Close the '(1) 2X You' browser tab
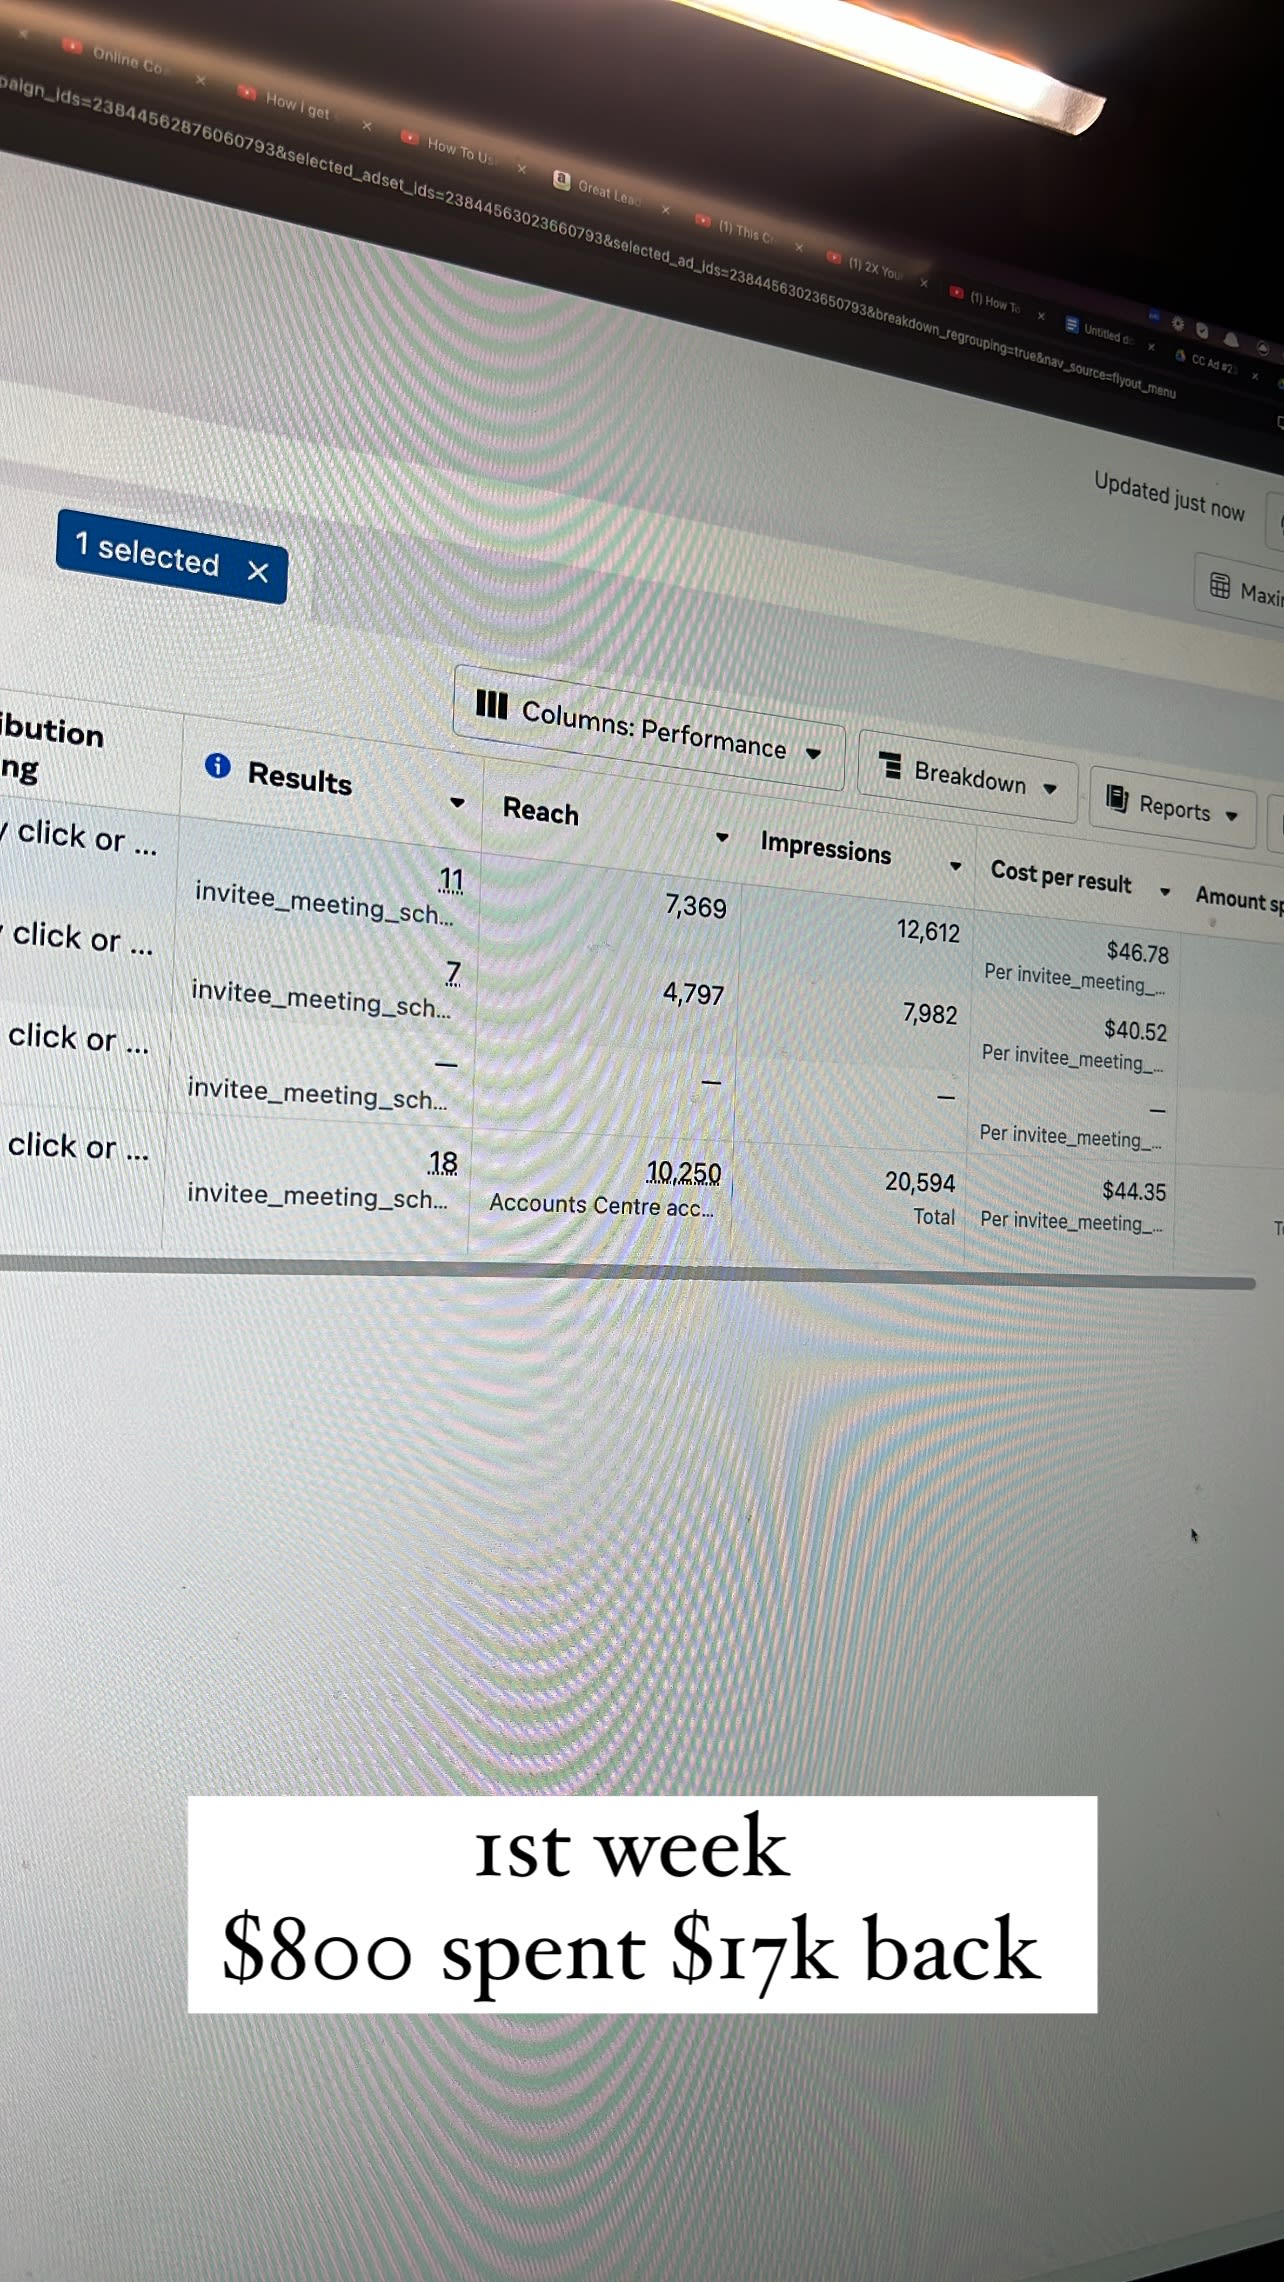1284x2282 pixels. [x=924, y=283]
